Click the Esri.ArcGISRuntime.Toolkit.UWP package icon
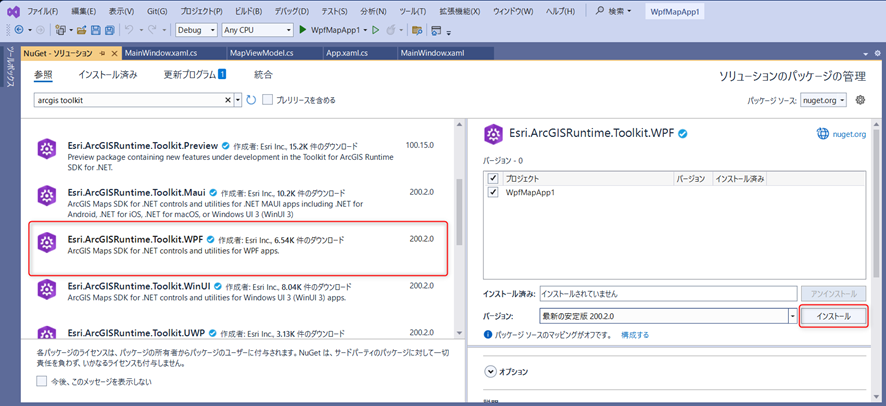The height and width of the screenshot is (406, 886). [x=47, y=332]
